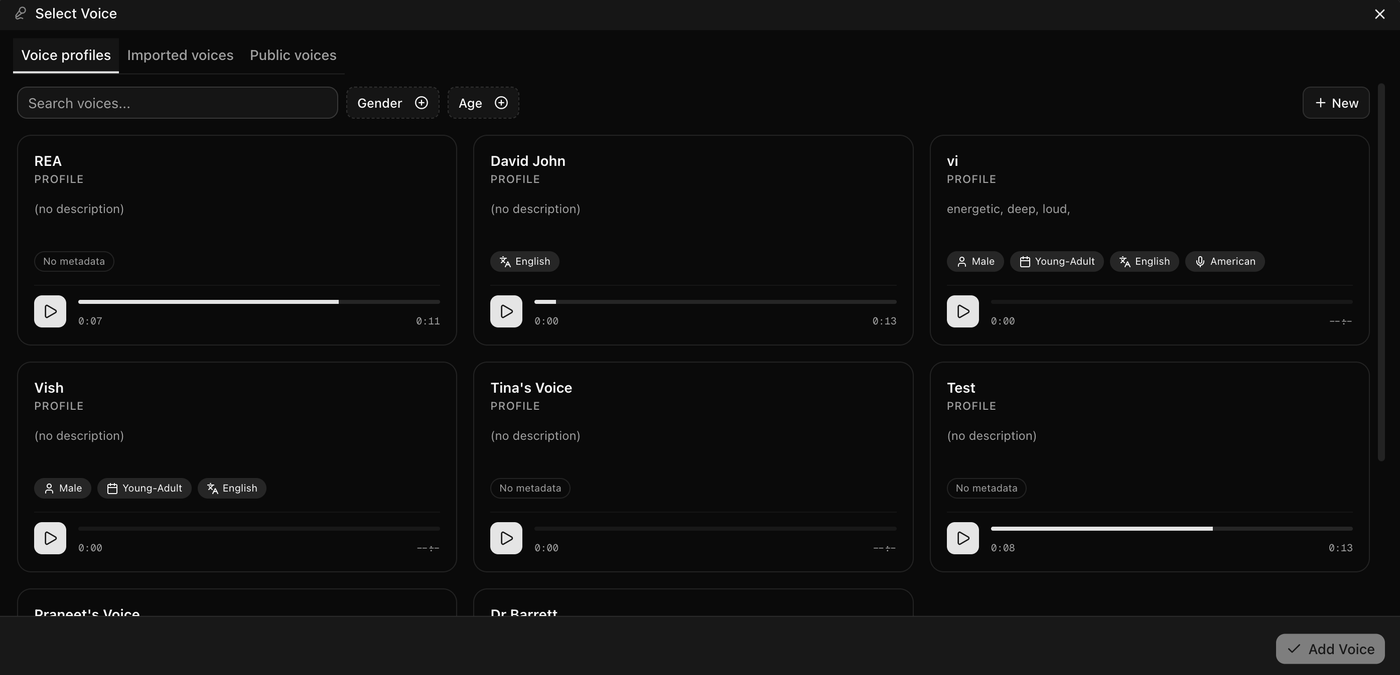Click No metadata tag on Tina's Voice

pyautogui.click(x=530, y=488)
